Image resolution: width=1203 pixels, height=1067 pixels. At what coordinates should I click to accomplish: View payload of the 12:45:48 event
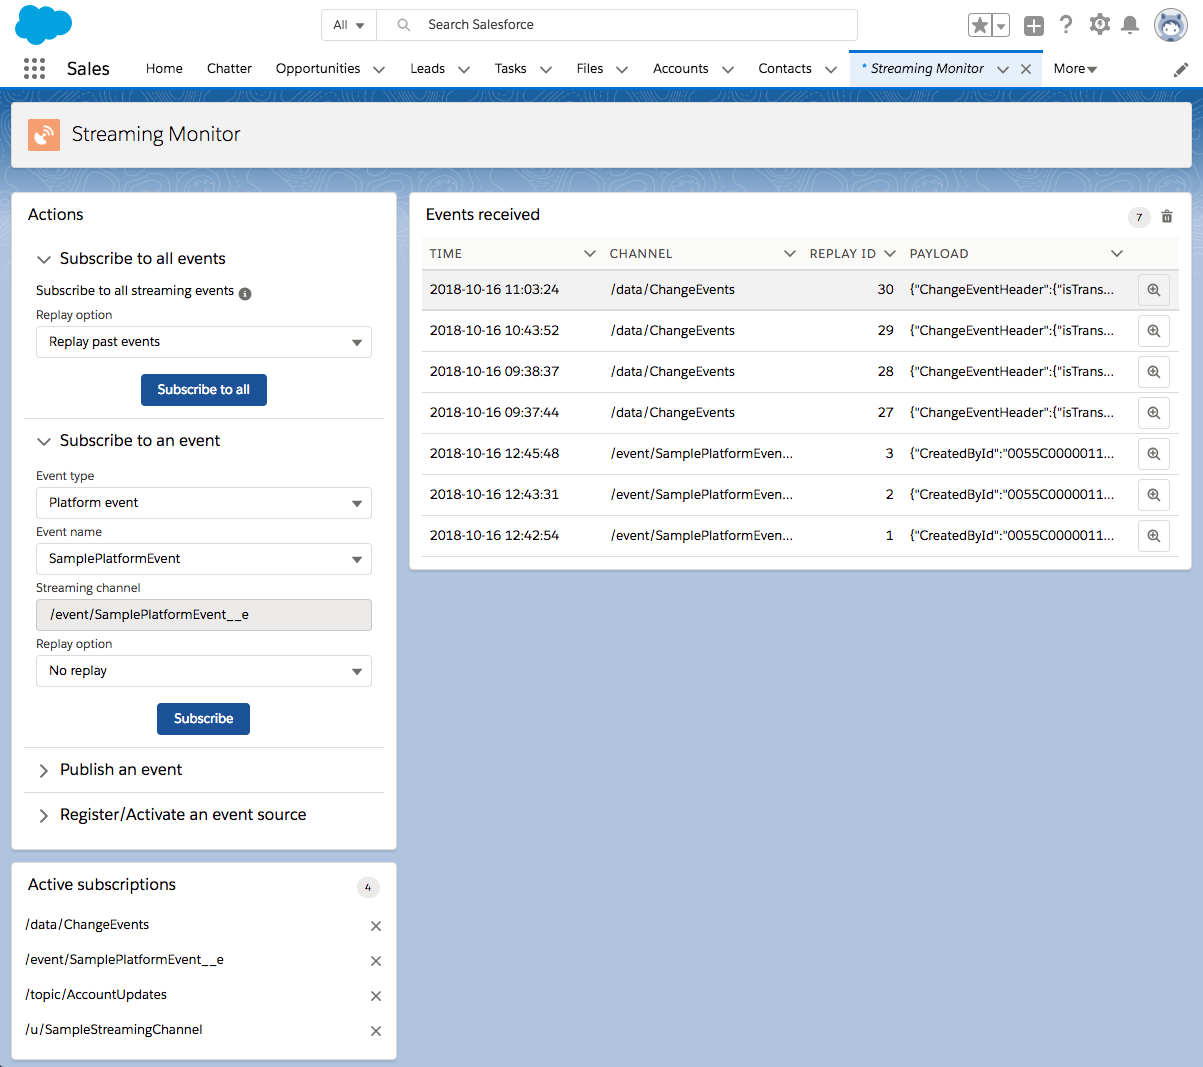tap(1154, 454)
